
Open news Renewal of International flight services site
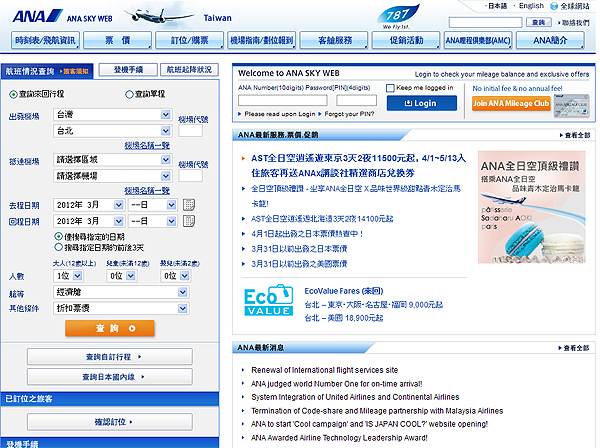click(324, 370)
